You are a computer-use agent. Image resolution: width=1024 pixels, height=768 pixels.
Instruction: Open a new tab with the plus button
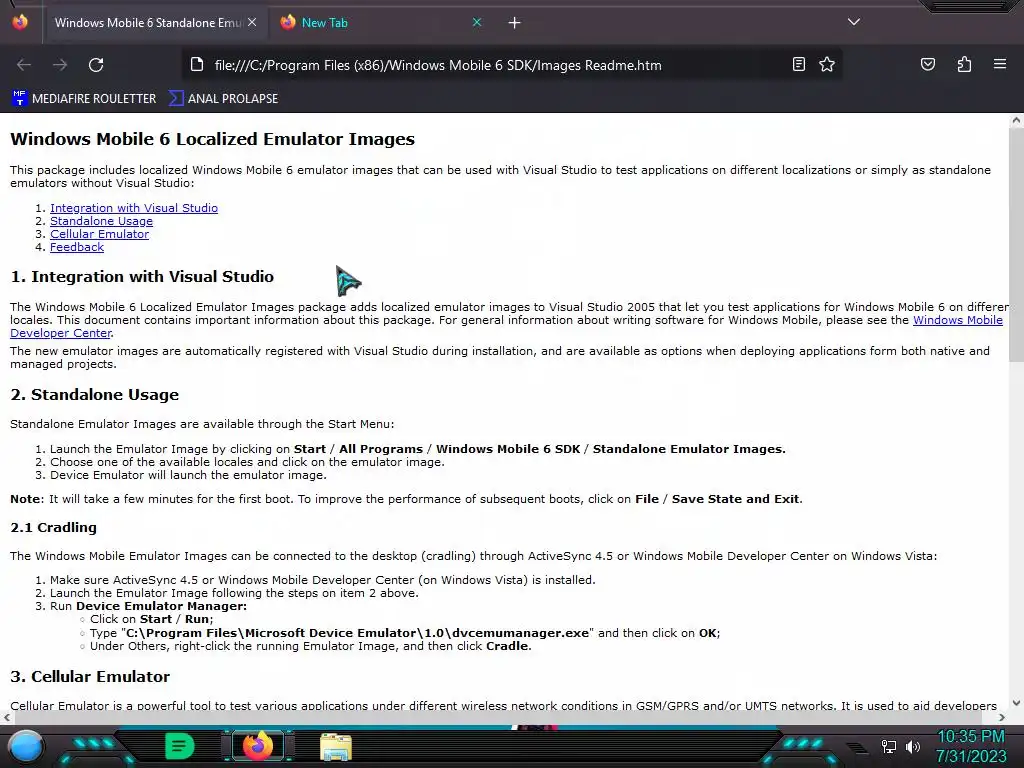514,23
